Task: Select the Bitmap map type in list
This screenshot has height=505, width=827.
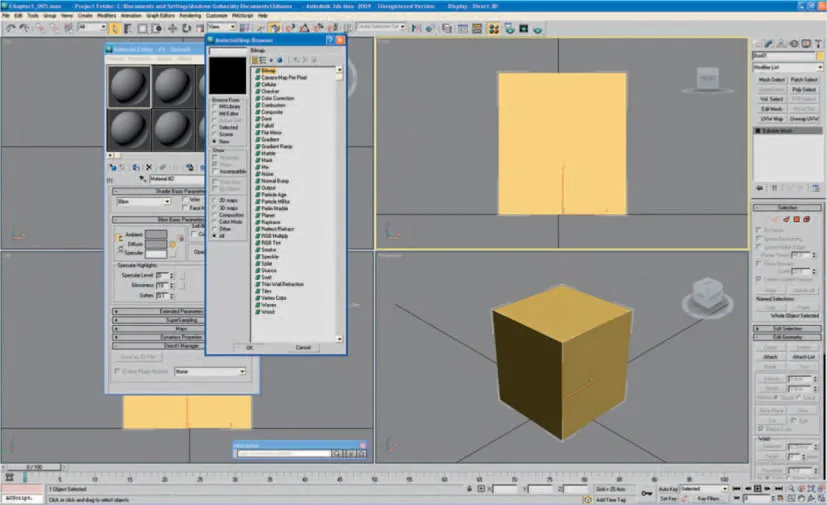Action: [x=270, y=71]
